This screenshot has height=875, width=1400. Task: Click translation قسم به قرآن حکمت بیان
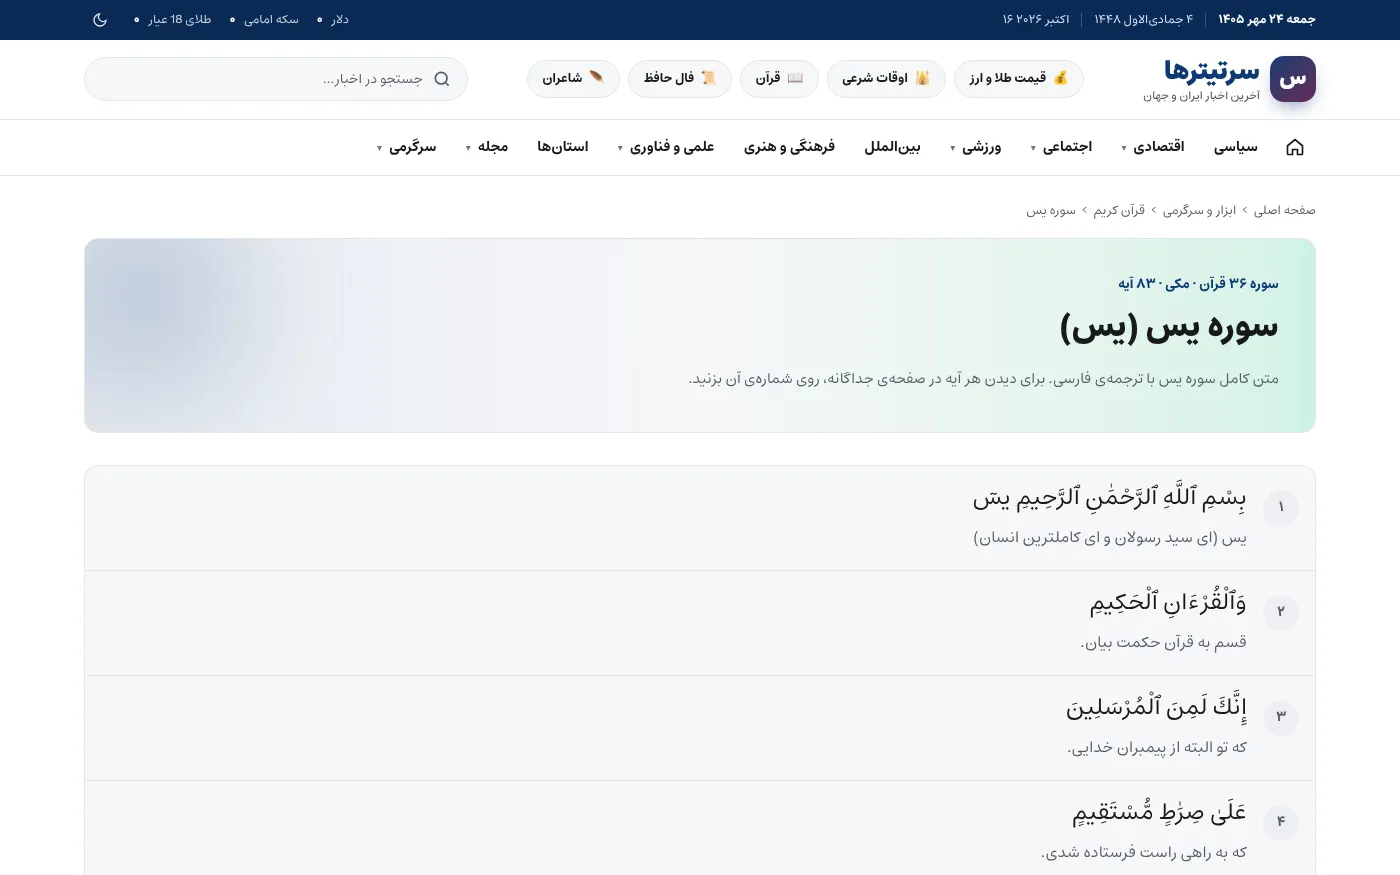tap(1164, 642)
